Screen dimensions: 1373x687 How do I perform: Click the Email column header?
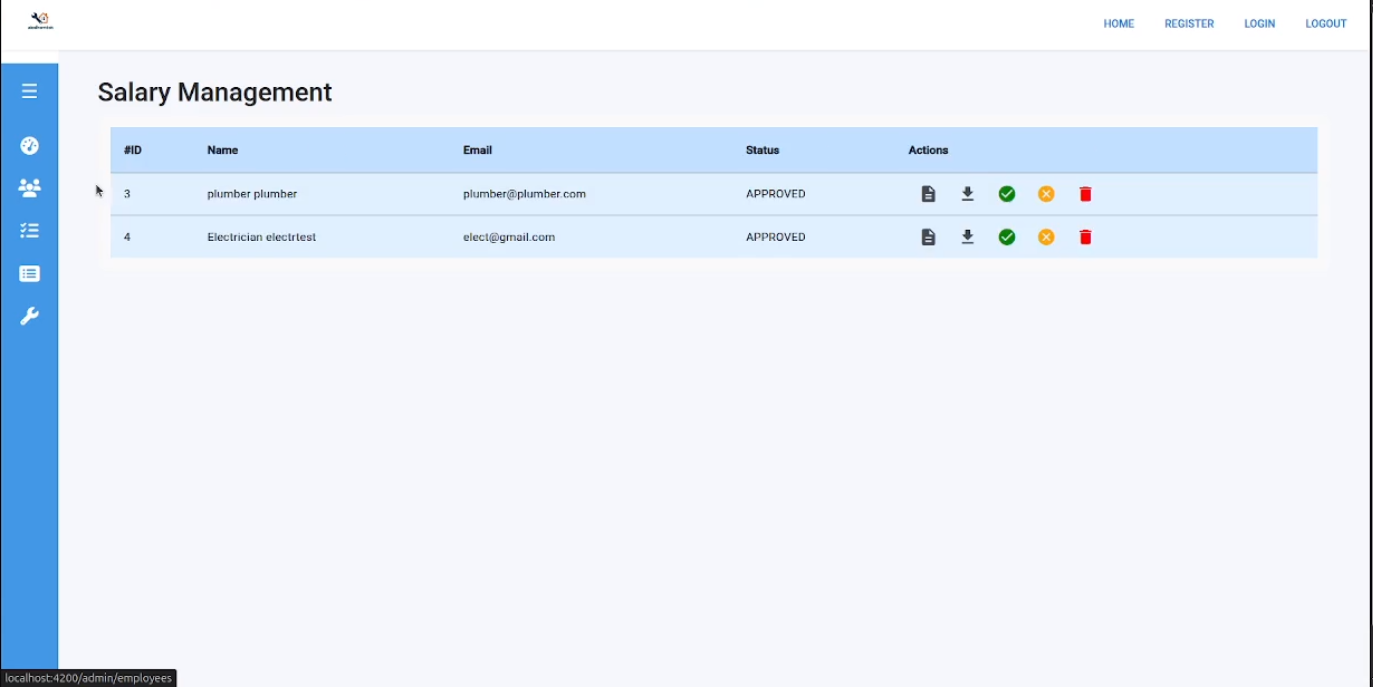[477, 150]
